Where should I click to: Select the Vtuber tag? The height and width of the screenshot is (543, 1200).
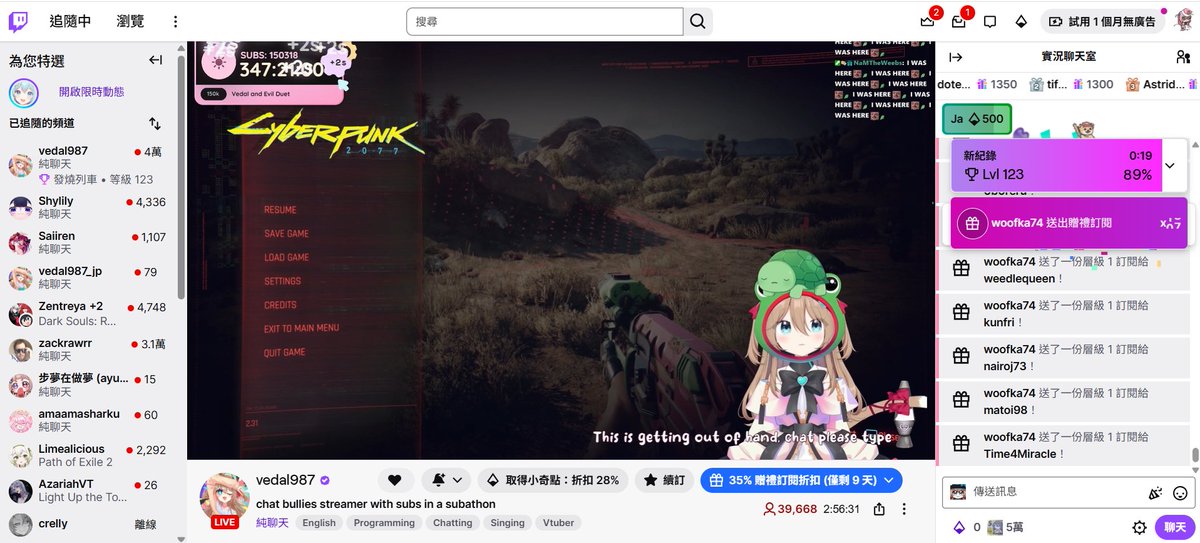click(x=558, y=523)
